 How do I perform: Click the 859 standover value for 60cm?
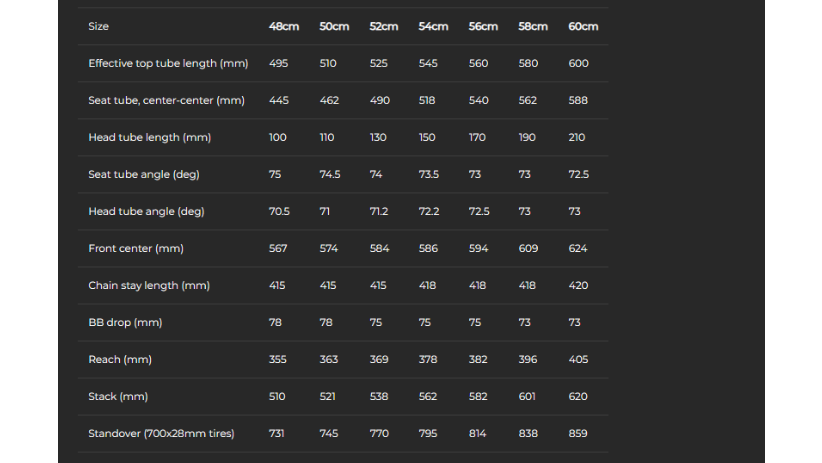(578, 434)
